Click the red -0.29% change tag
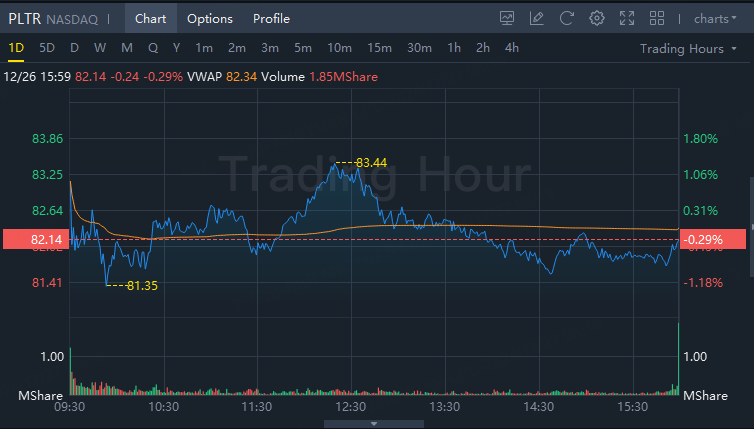This screenshot has width=754, height=429. coord(713,239)
